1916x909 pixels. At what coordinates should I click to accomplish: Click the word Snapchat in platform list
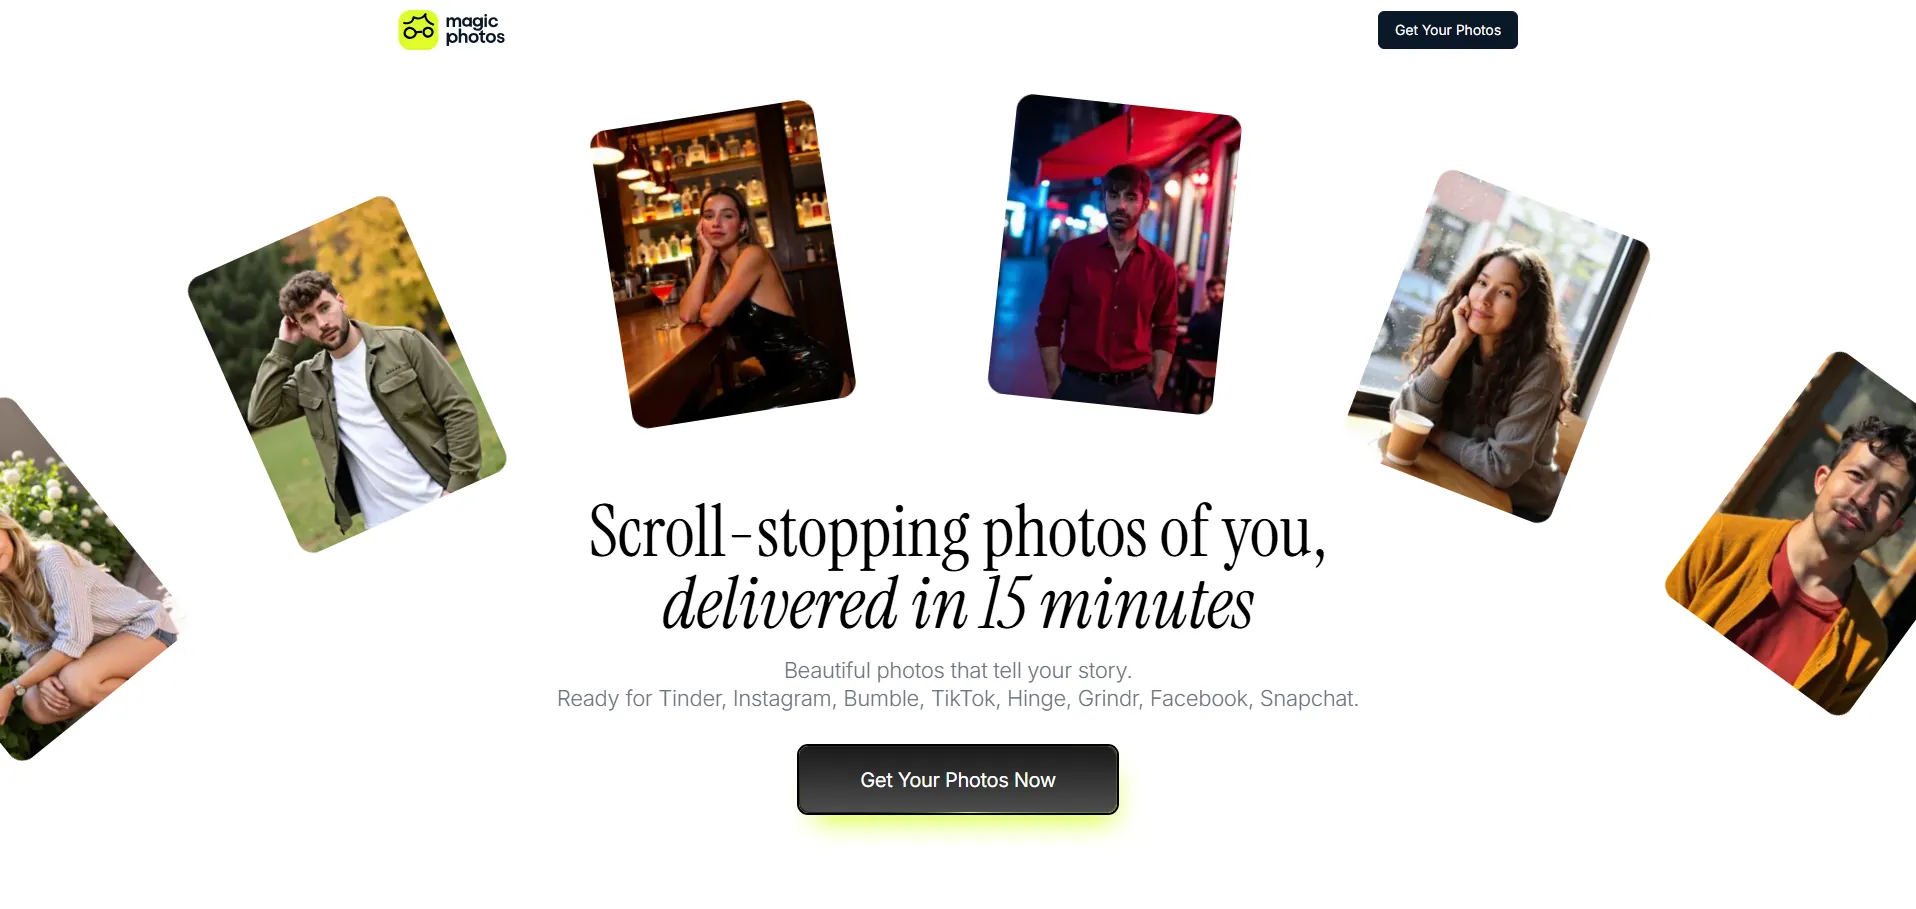[1307, 698]
